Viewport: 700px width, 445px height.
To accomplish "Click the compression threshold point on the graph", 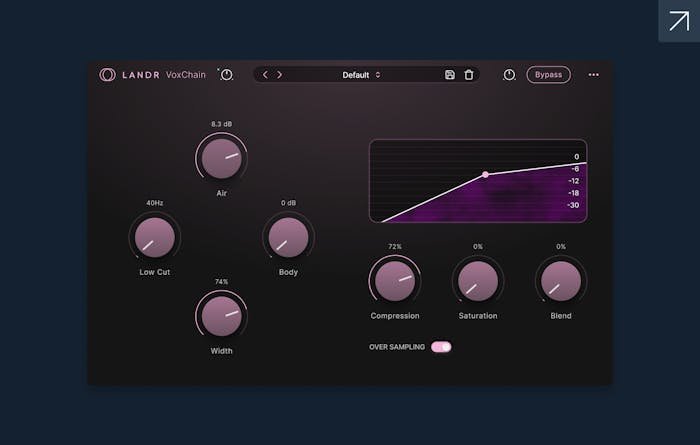I will pos(485,175).
